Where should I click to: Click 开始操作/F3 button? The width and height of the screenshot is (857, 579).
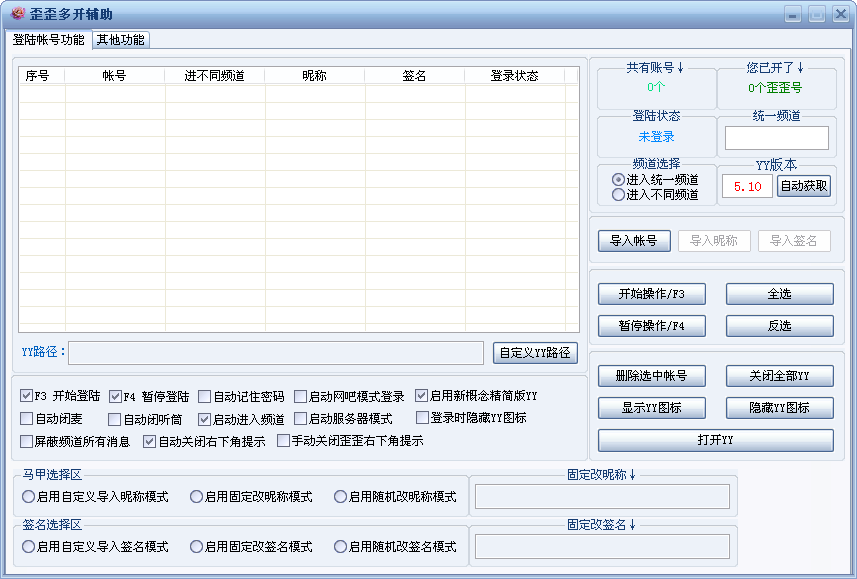(x=651, y=294)
